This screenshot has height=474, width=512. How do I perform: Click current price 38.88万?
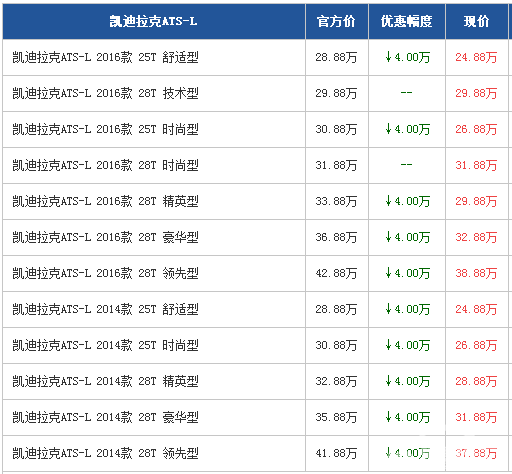point(476,273)
